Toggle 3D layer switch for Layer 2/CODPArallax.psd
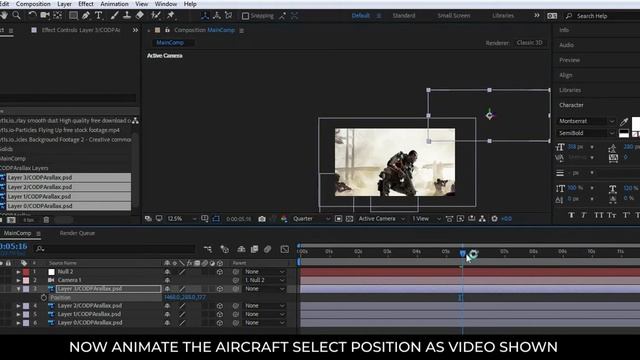 click(x=220, y=306)
